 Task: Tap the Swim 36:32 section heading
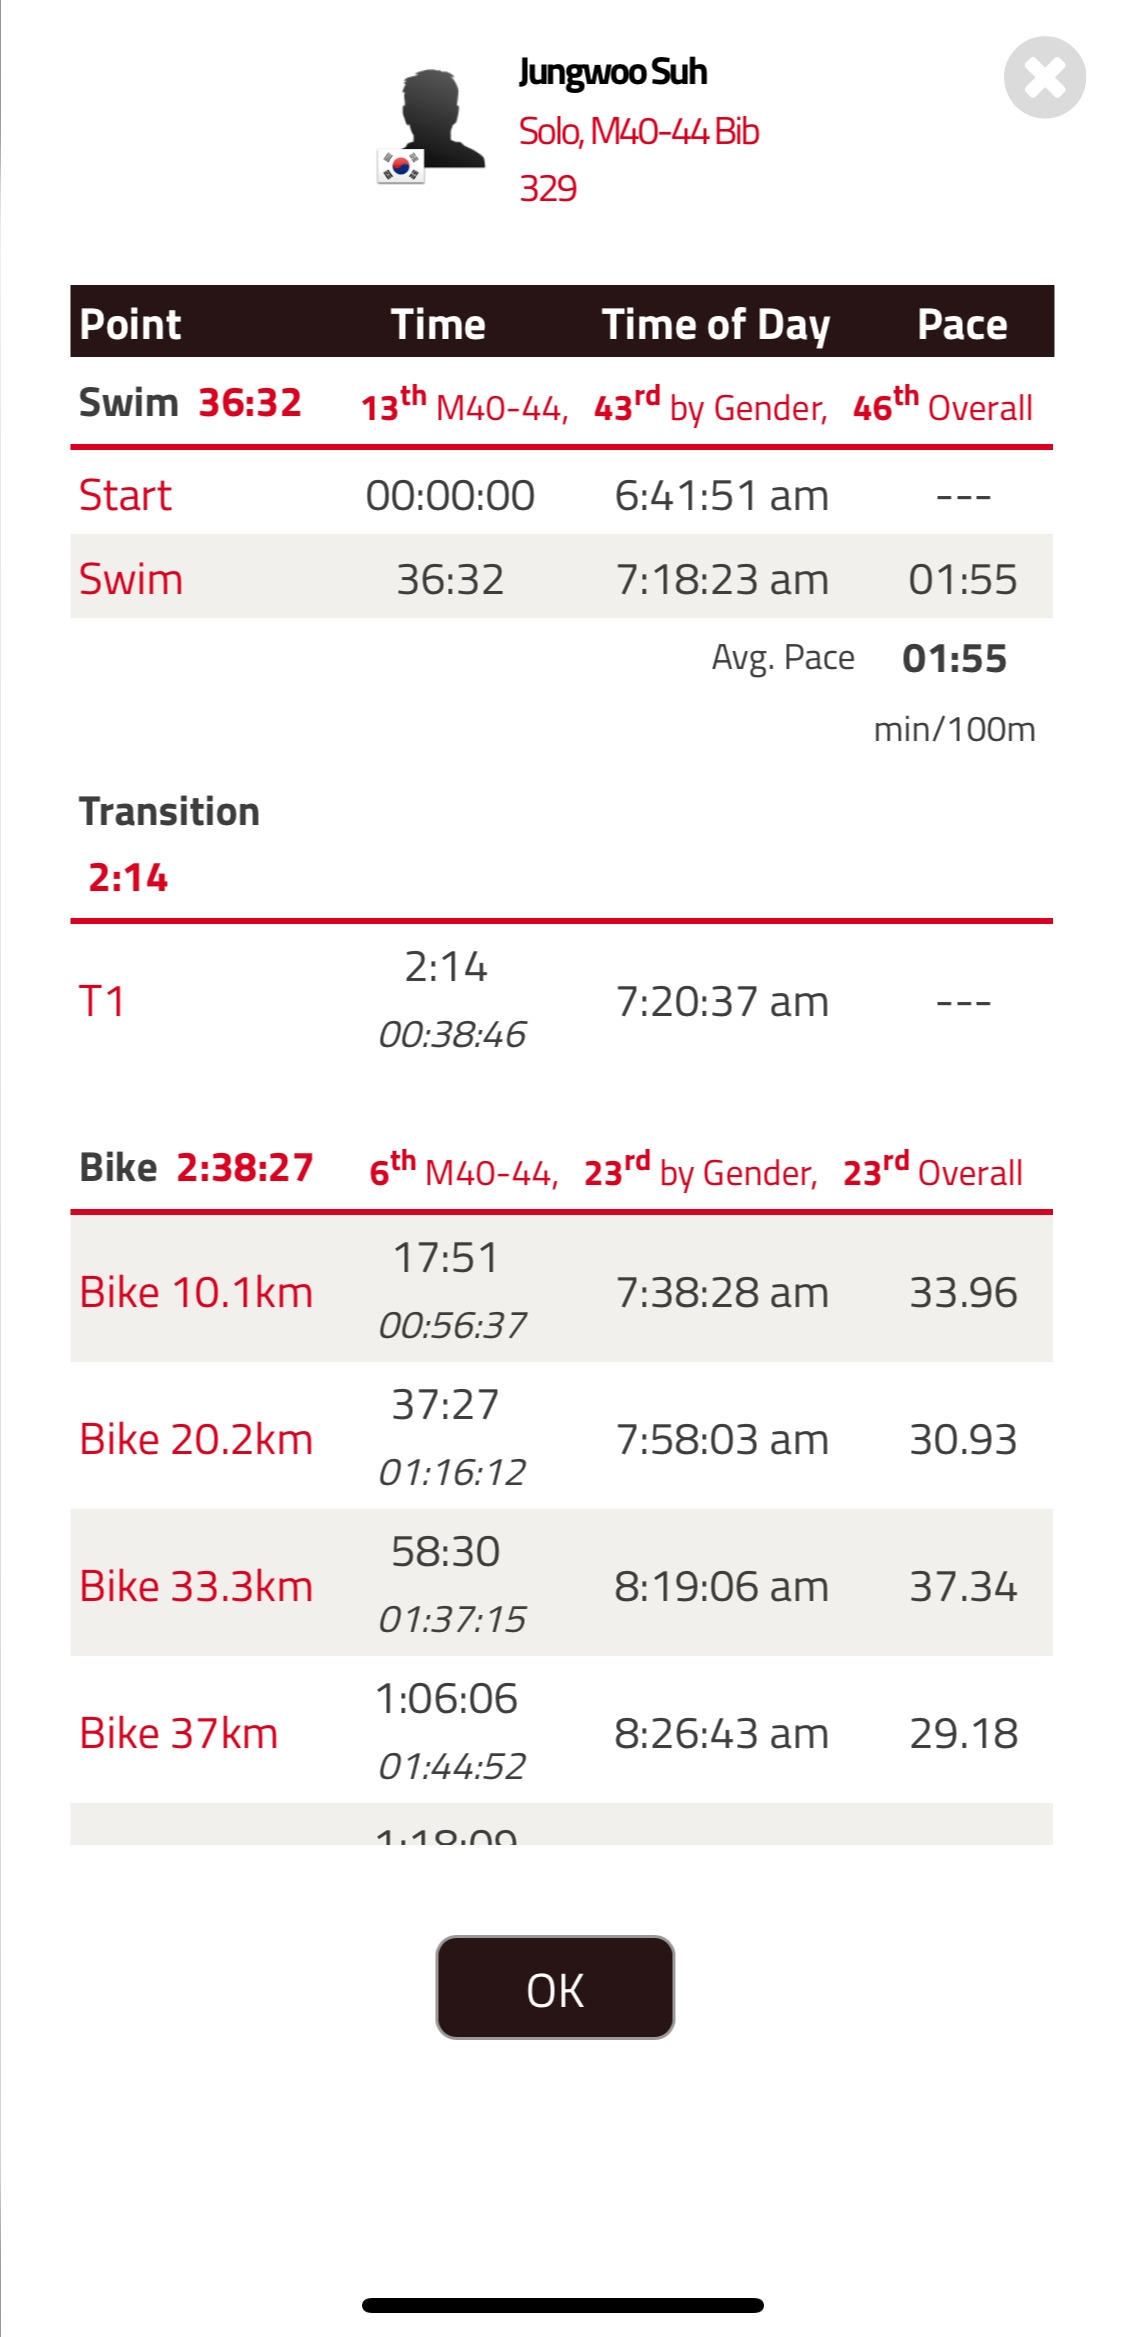click(190, 403)
